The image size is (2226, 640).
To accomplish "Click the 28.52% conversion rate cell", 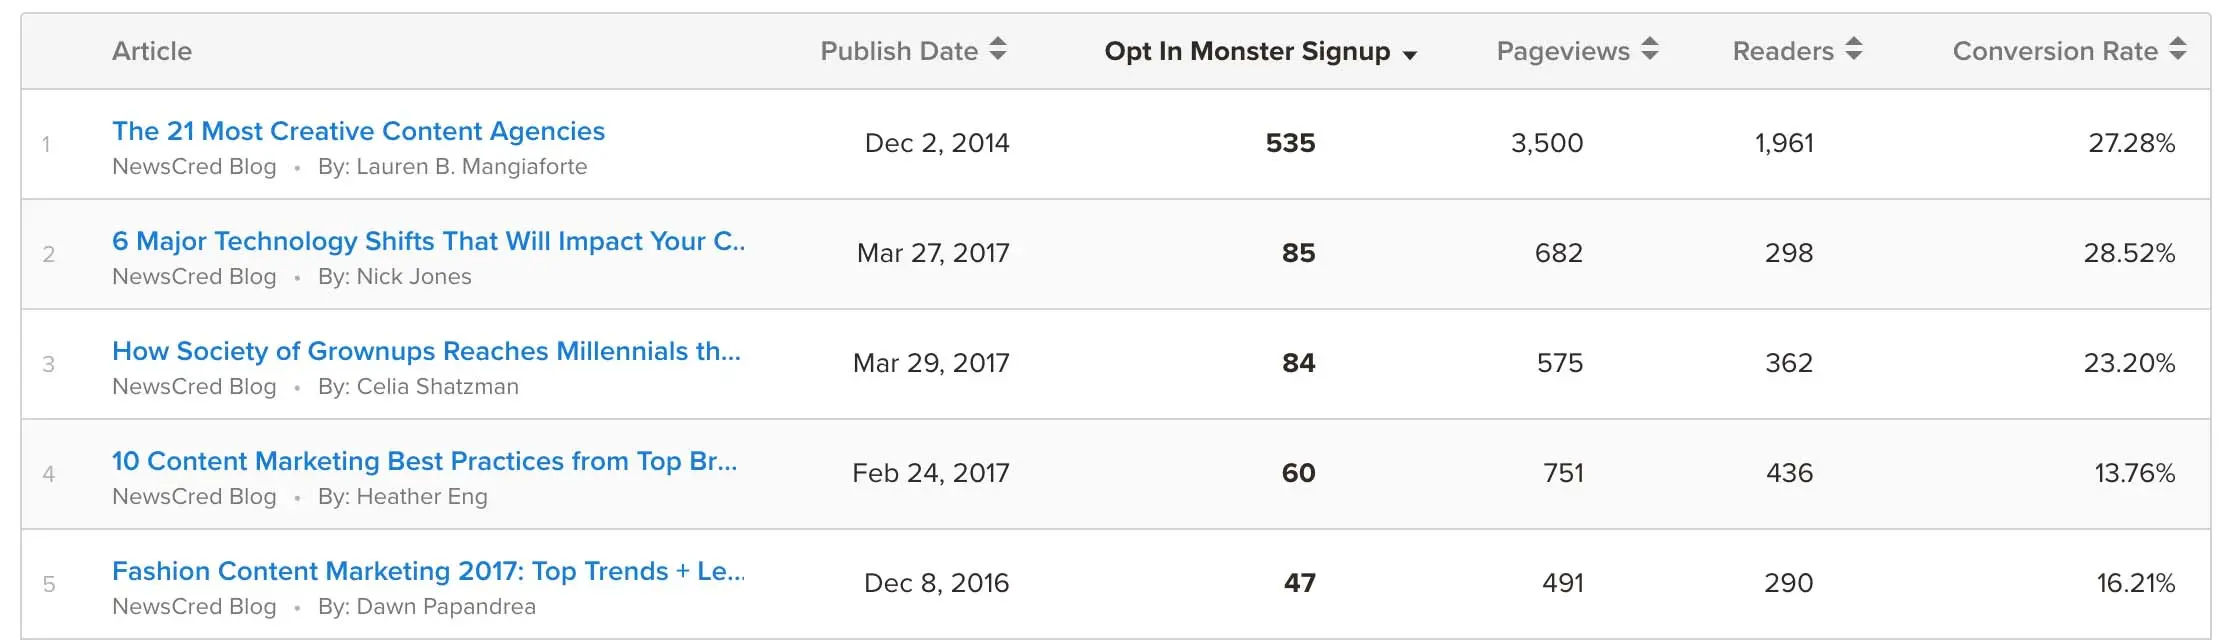I will tap(2129, 253).
